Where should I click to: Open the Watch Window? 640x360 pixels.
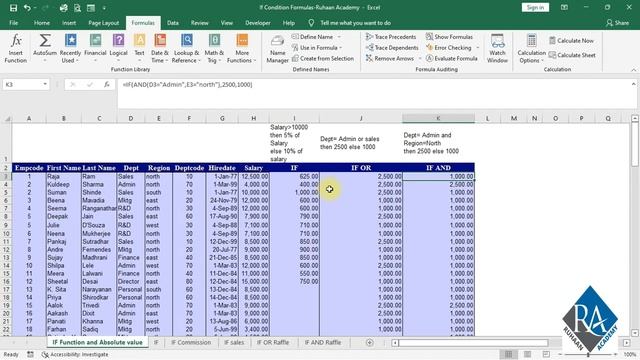497,49
